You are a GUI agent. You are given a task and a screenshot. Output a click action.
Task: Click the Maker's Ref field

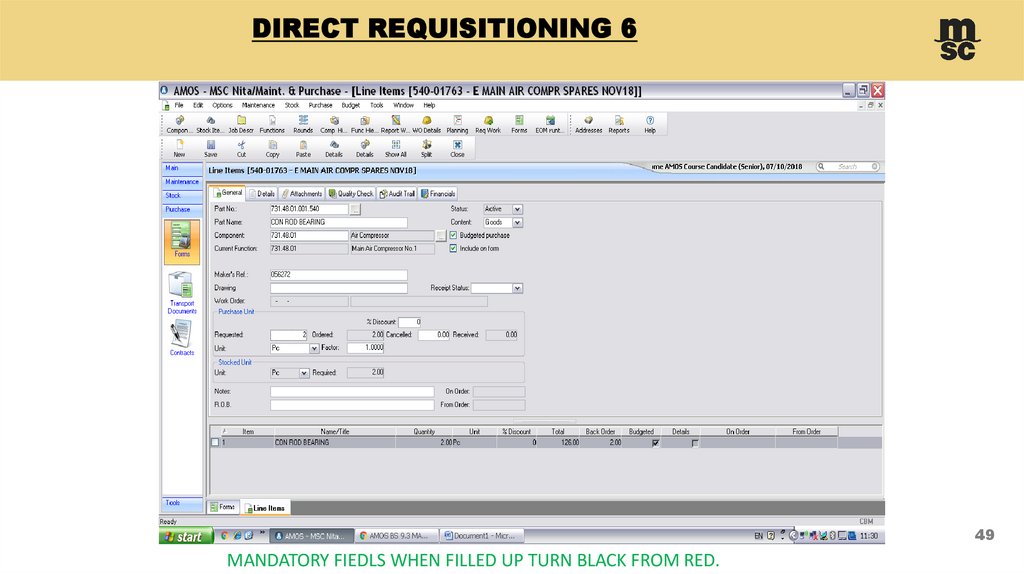(x=338, y=274)
